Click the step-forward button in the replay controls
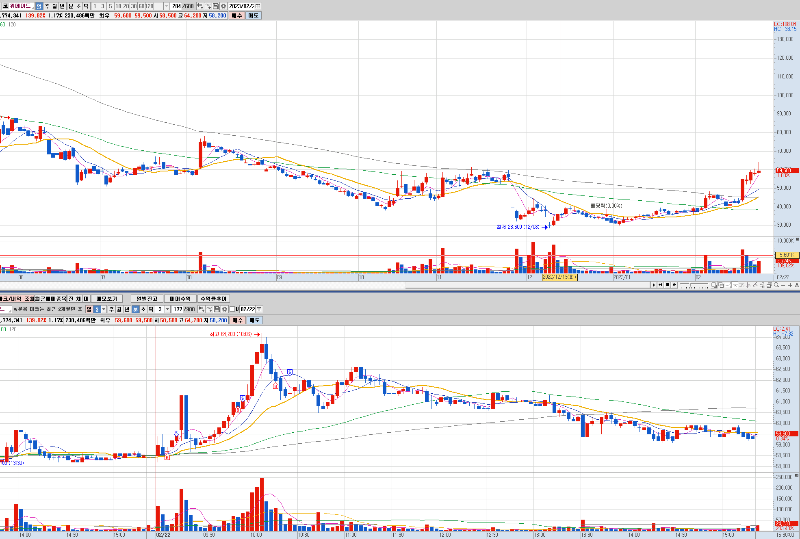The height and width of the screenshot is (539, 800). pyautogui.click(x=661, y=285)
